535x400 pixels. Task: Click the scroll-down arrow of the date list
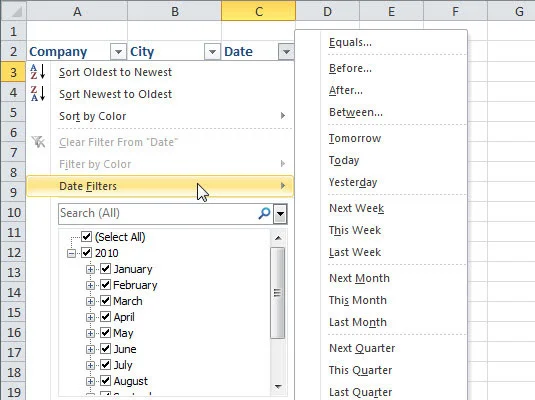coord(278,386)
